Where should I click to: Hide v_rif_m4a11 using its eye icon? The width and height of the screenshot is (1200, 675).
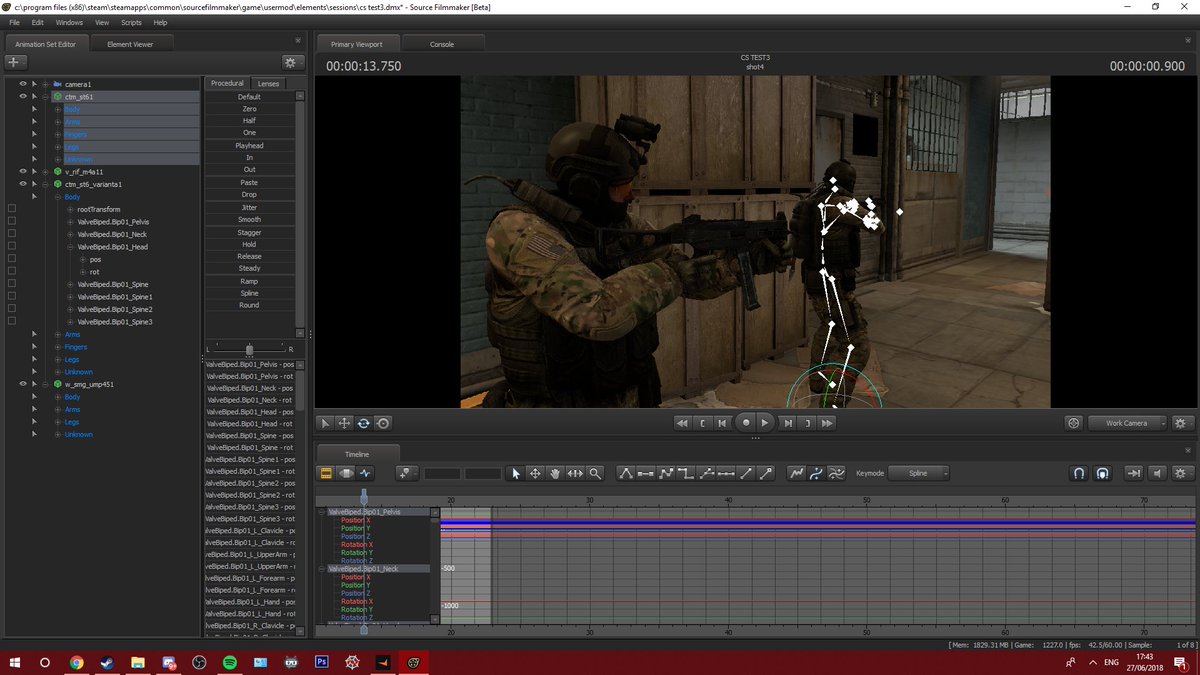[x=23, y=172]
